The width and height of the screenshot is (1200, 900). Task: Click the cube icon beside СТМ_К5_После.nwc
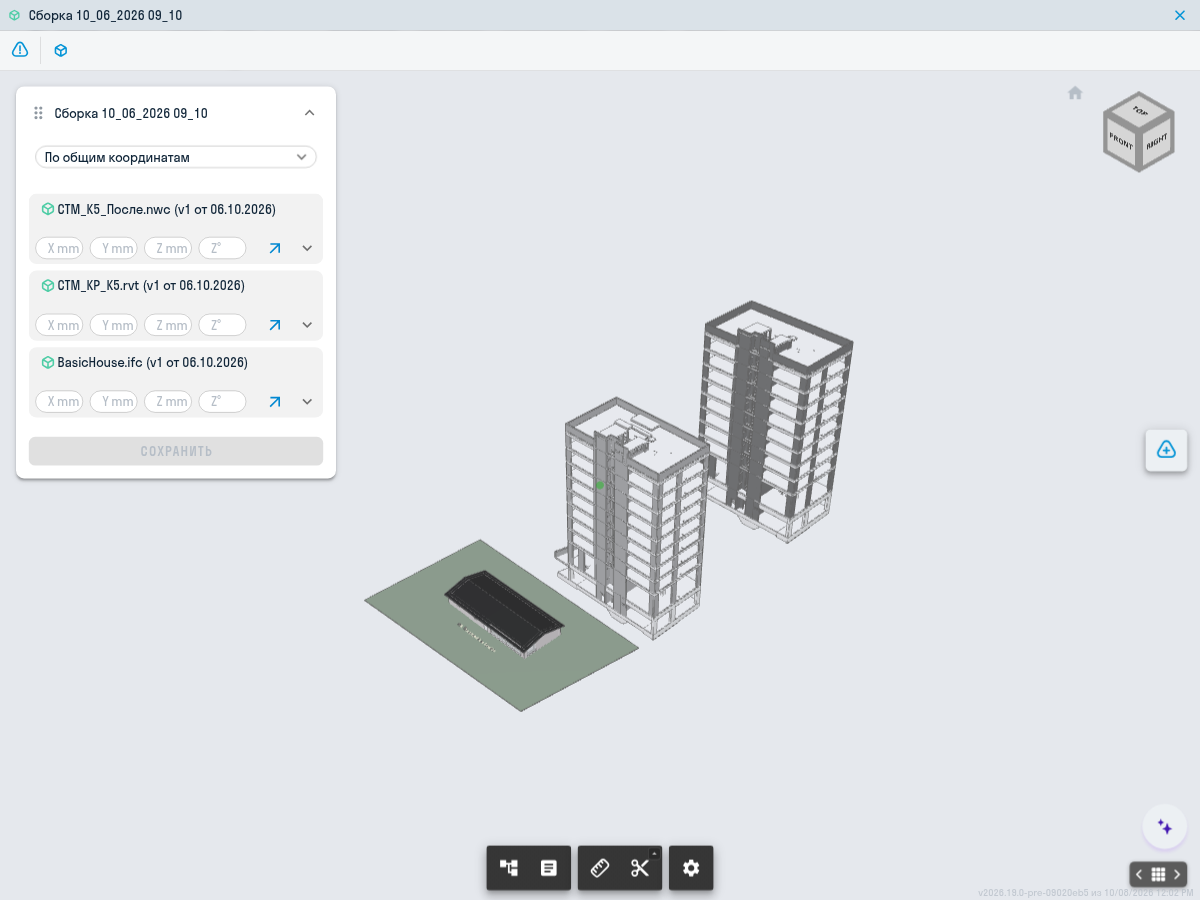(47, 210)
